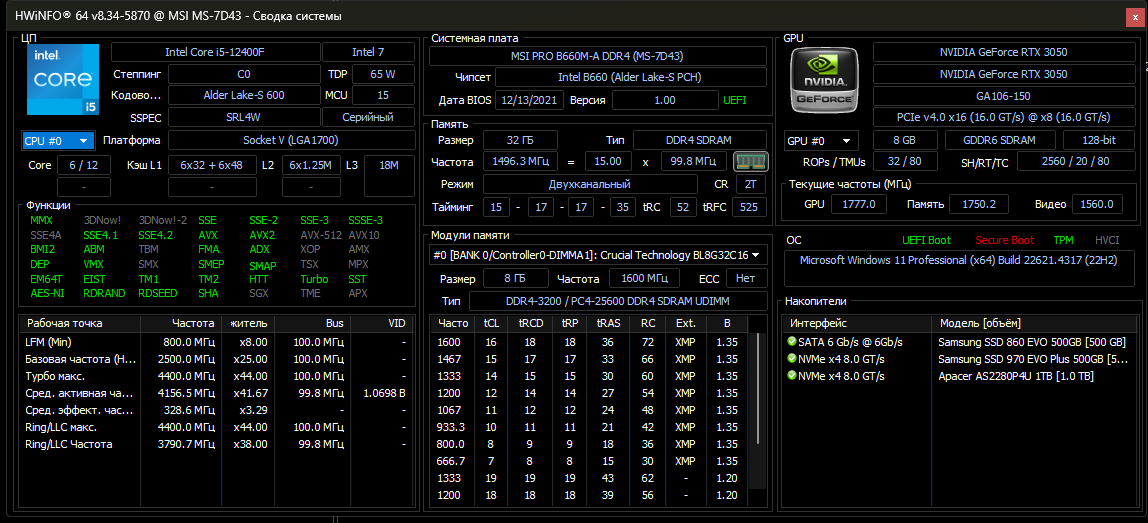Click the module type DDR4-3200 / PC4-25600 field

pyautogui.click(x=618, y=301)
